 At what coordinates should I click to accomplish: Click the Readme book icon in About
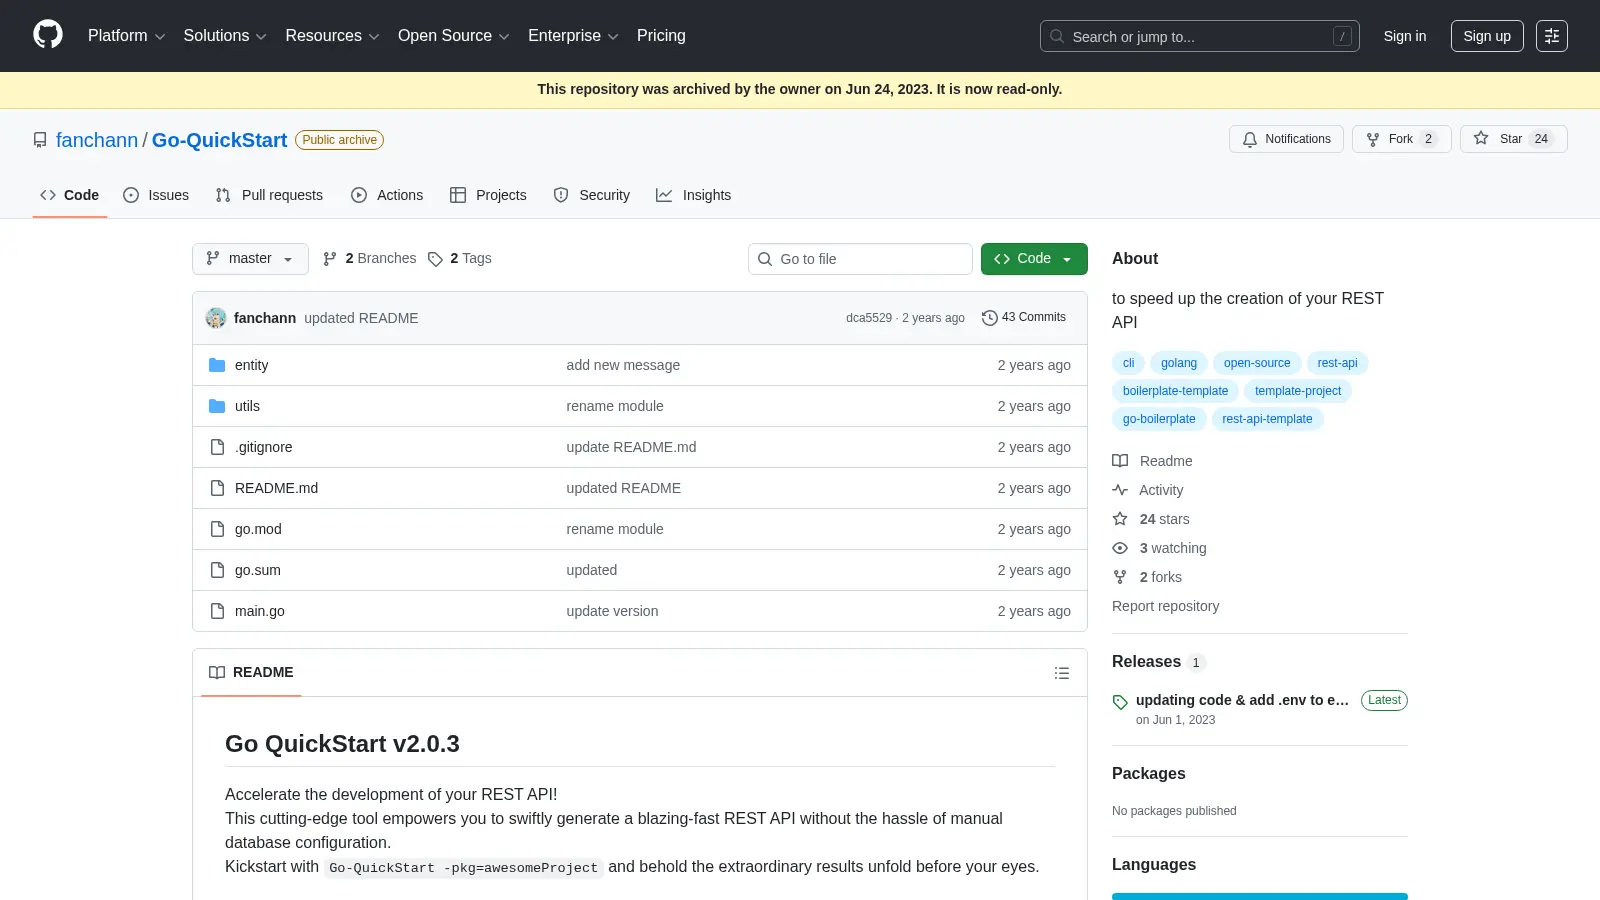pyautogui.click(x=1120, y=461)
